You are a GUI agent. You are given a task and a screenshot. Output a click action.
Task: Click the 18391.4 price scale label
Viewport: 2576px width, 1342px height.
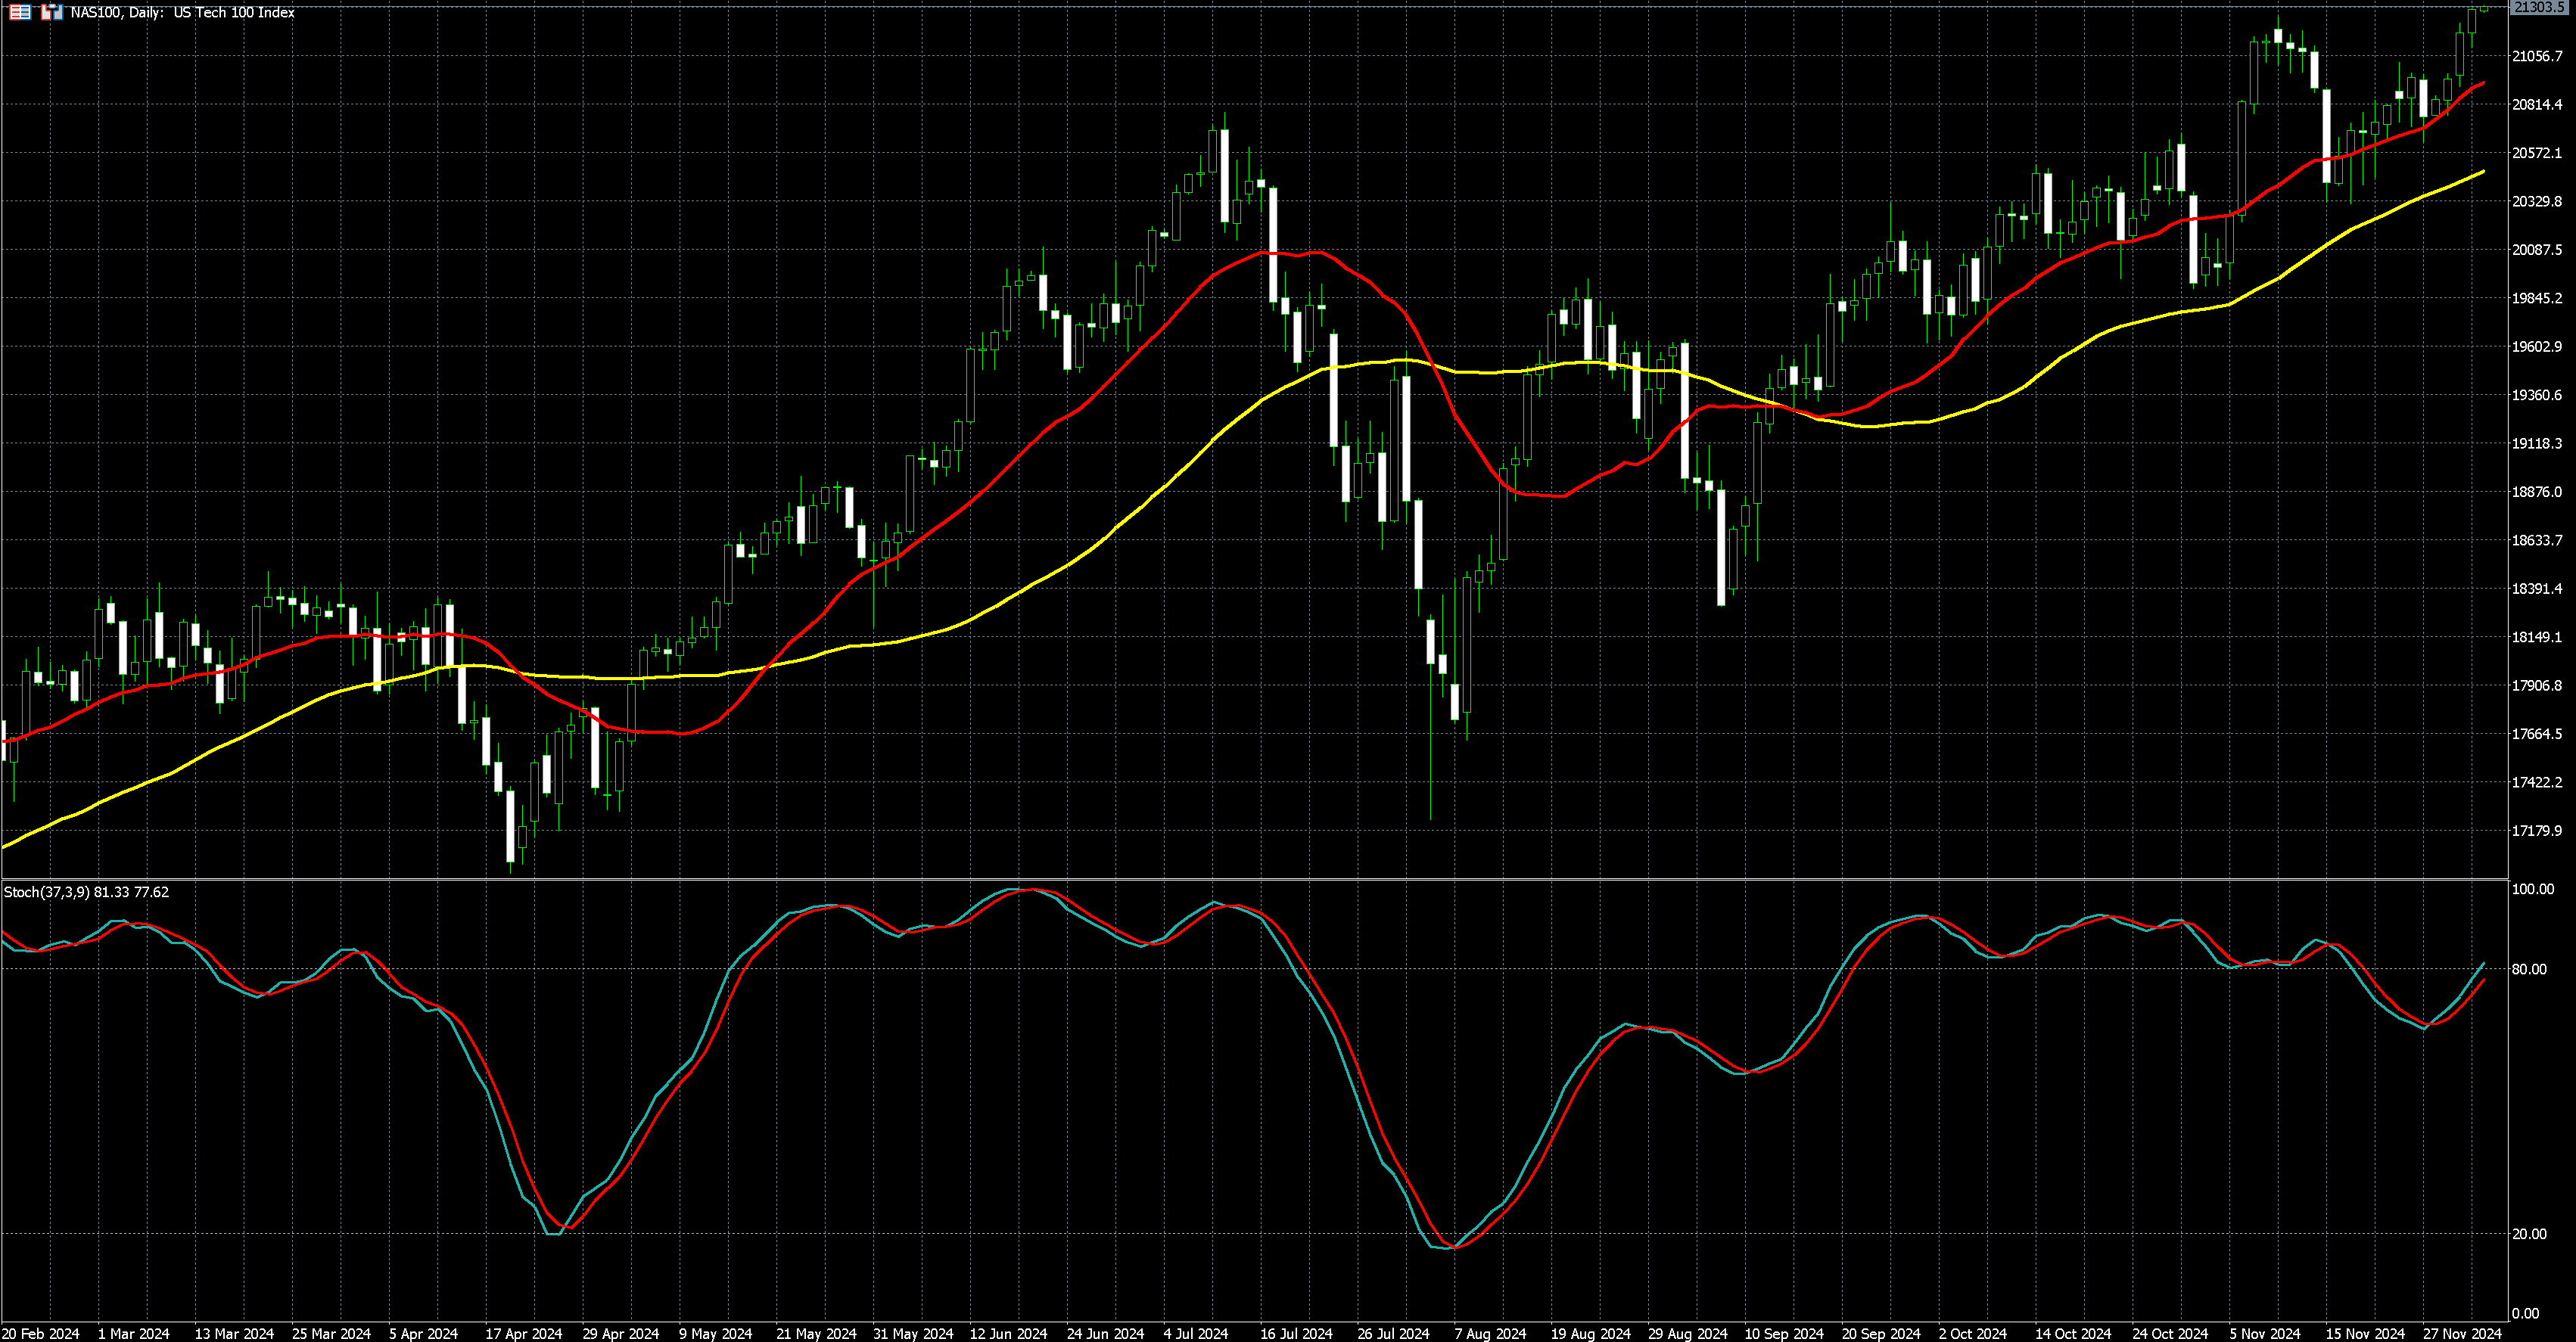pos(2537,589)
